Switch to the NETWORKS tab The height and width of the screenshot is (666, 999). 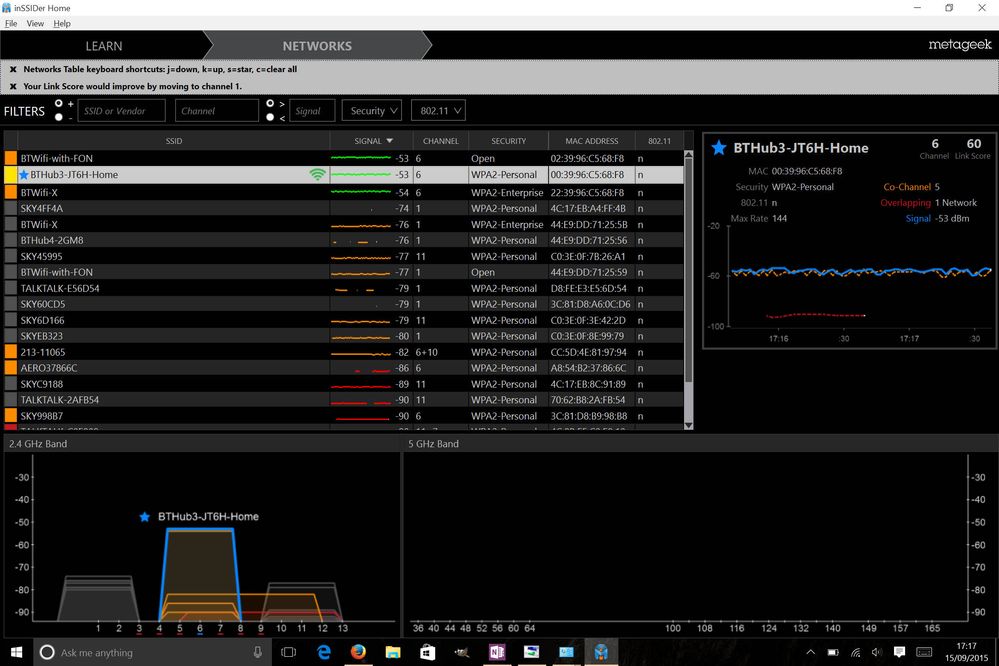[317, 46]
